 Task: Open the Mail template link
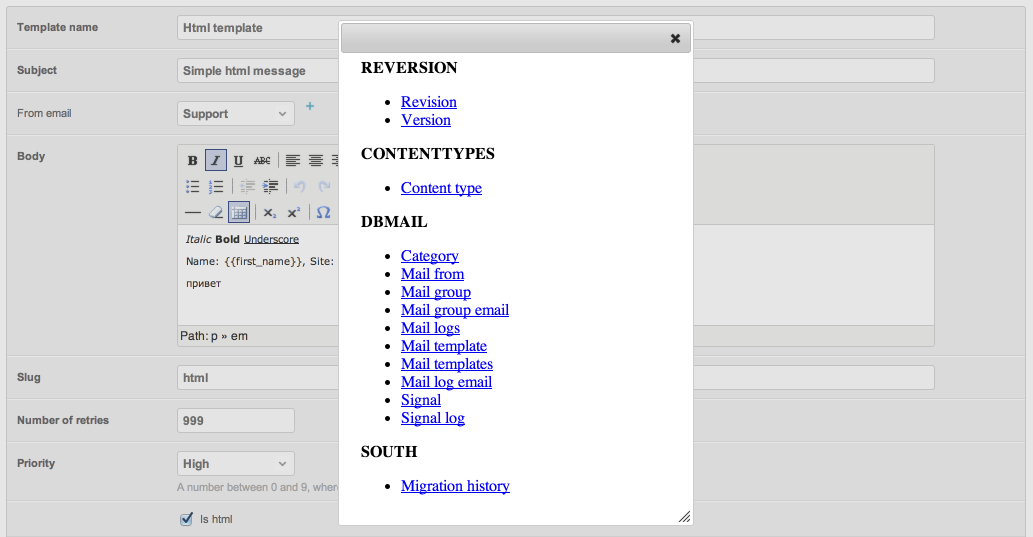coord(444,346)
